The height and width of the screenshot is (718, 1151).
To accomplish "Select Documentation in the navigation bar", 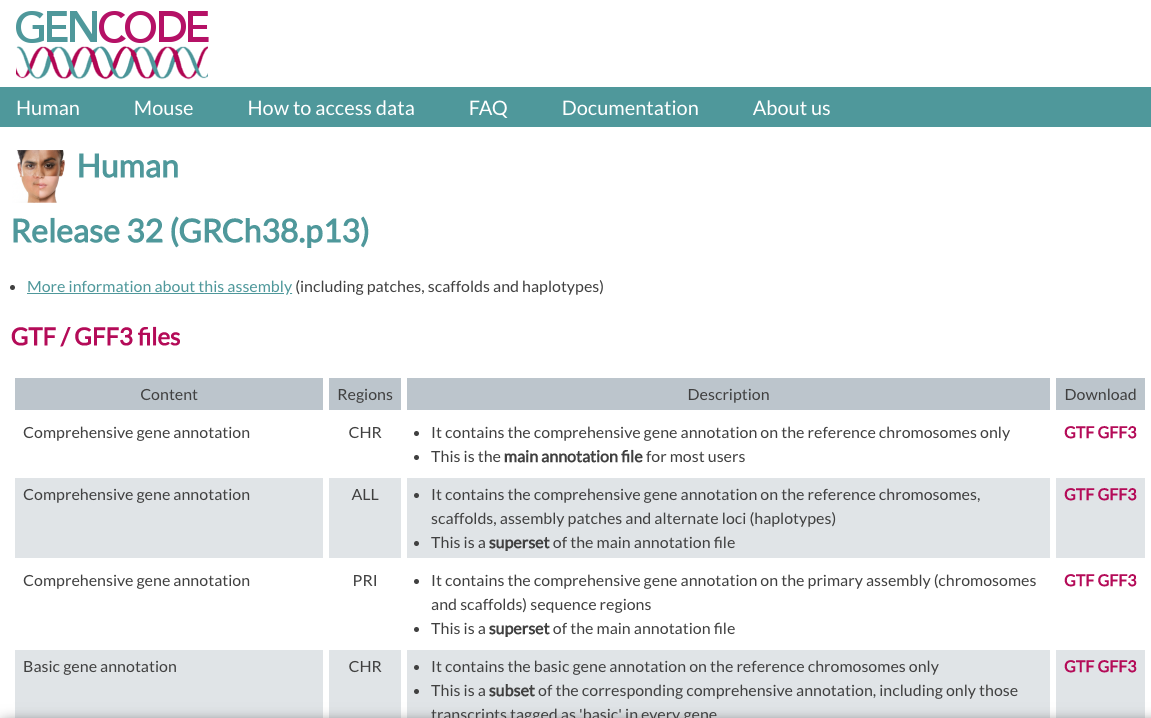I will tap(630, 108).
